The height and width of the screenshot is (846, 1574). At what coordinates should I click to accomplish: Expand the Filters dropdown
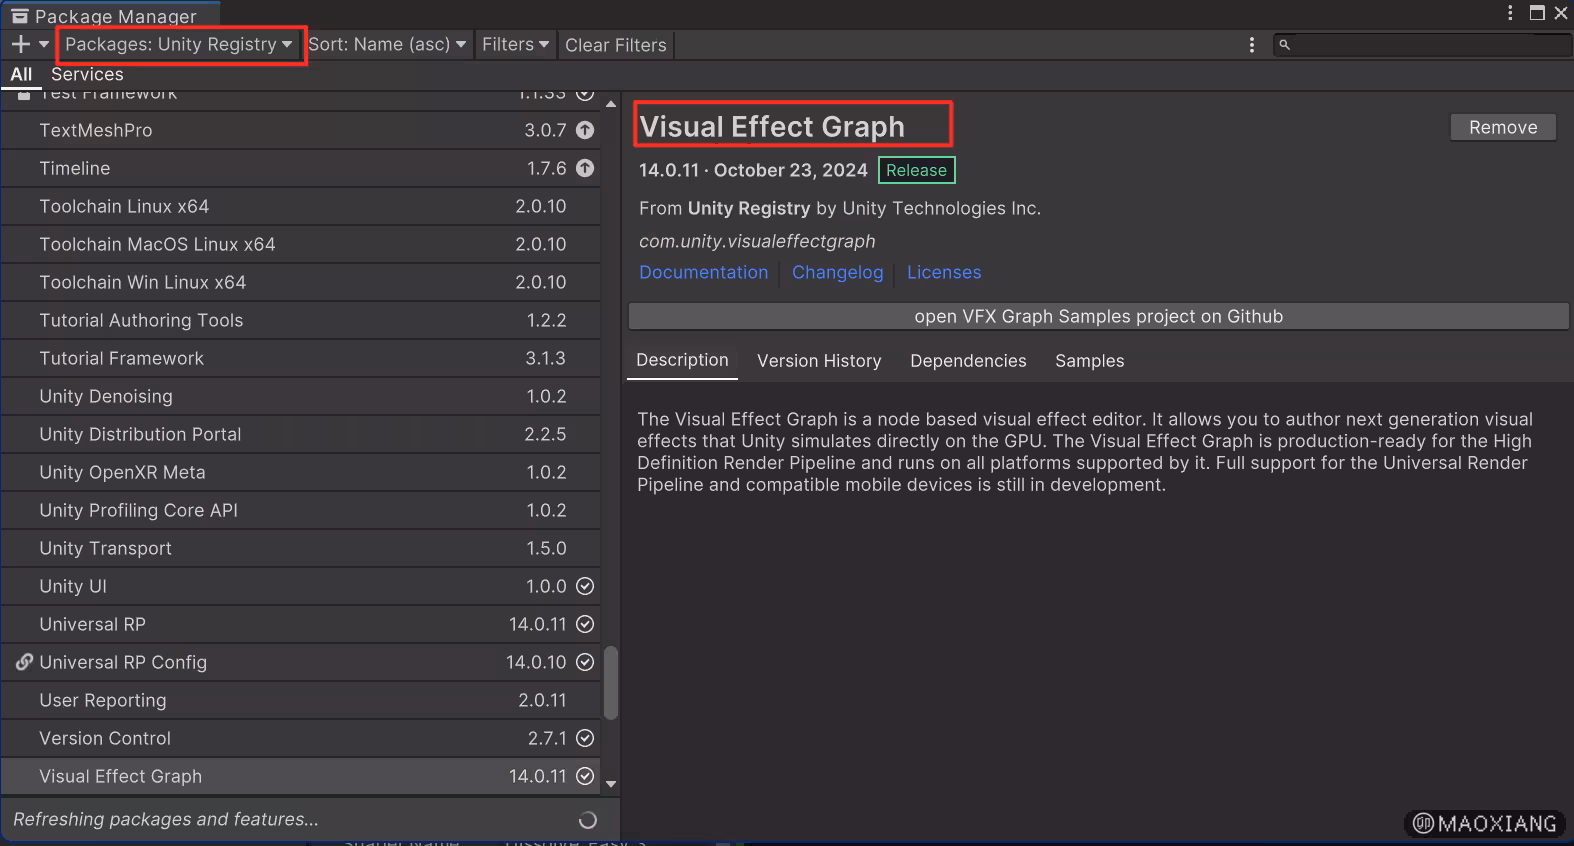pos(515,44)
